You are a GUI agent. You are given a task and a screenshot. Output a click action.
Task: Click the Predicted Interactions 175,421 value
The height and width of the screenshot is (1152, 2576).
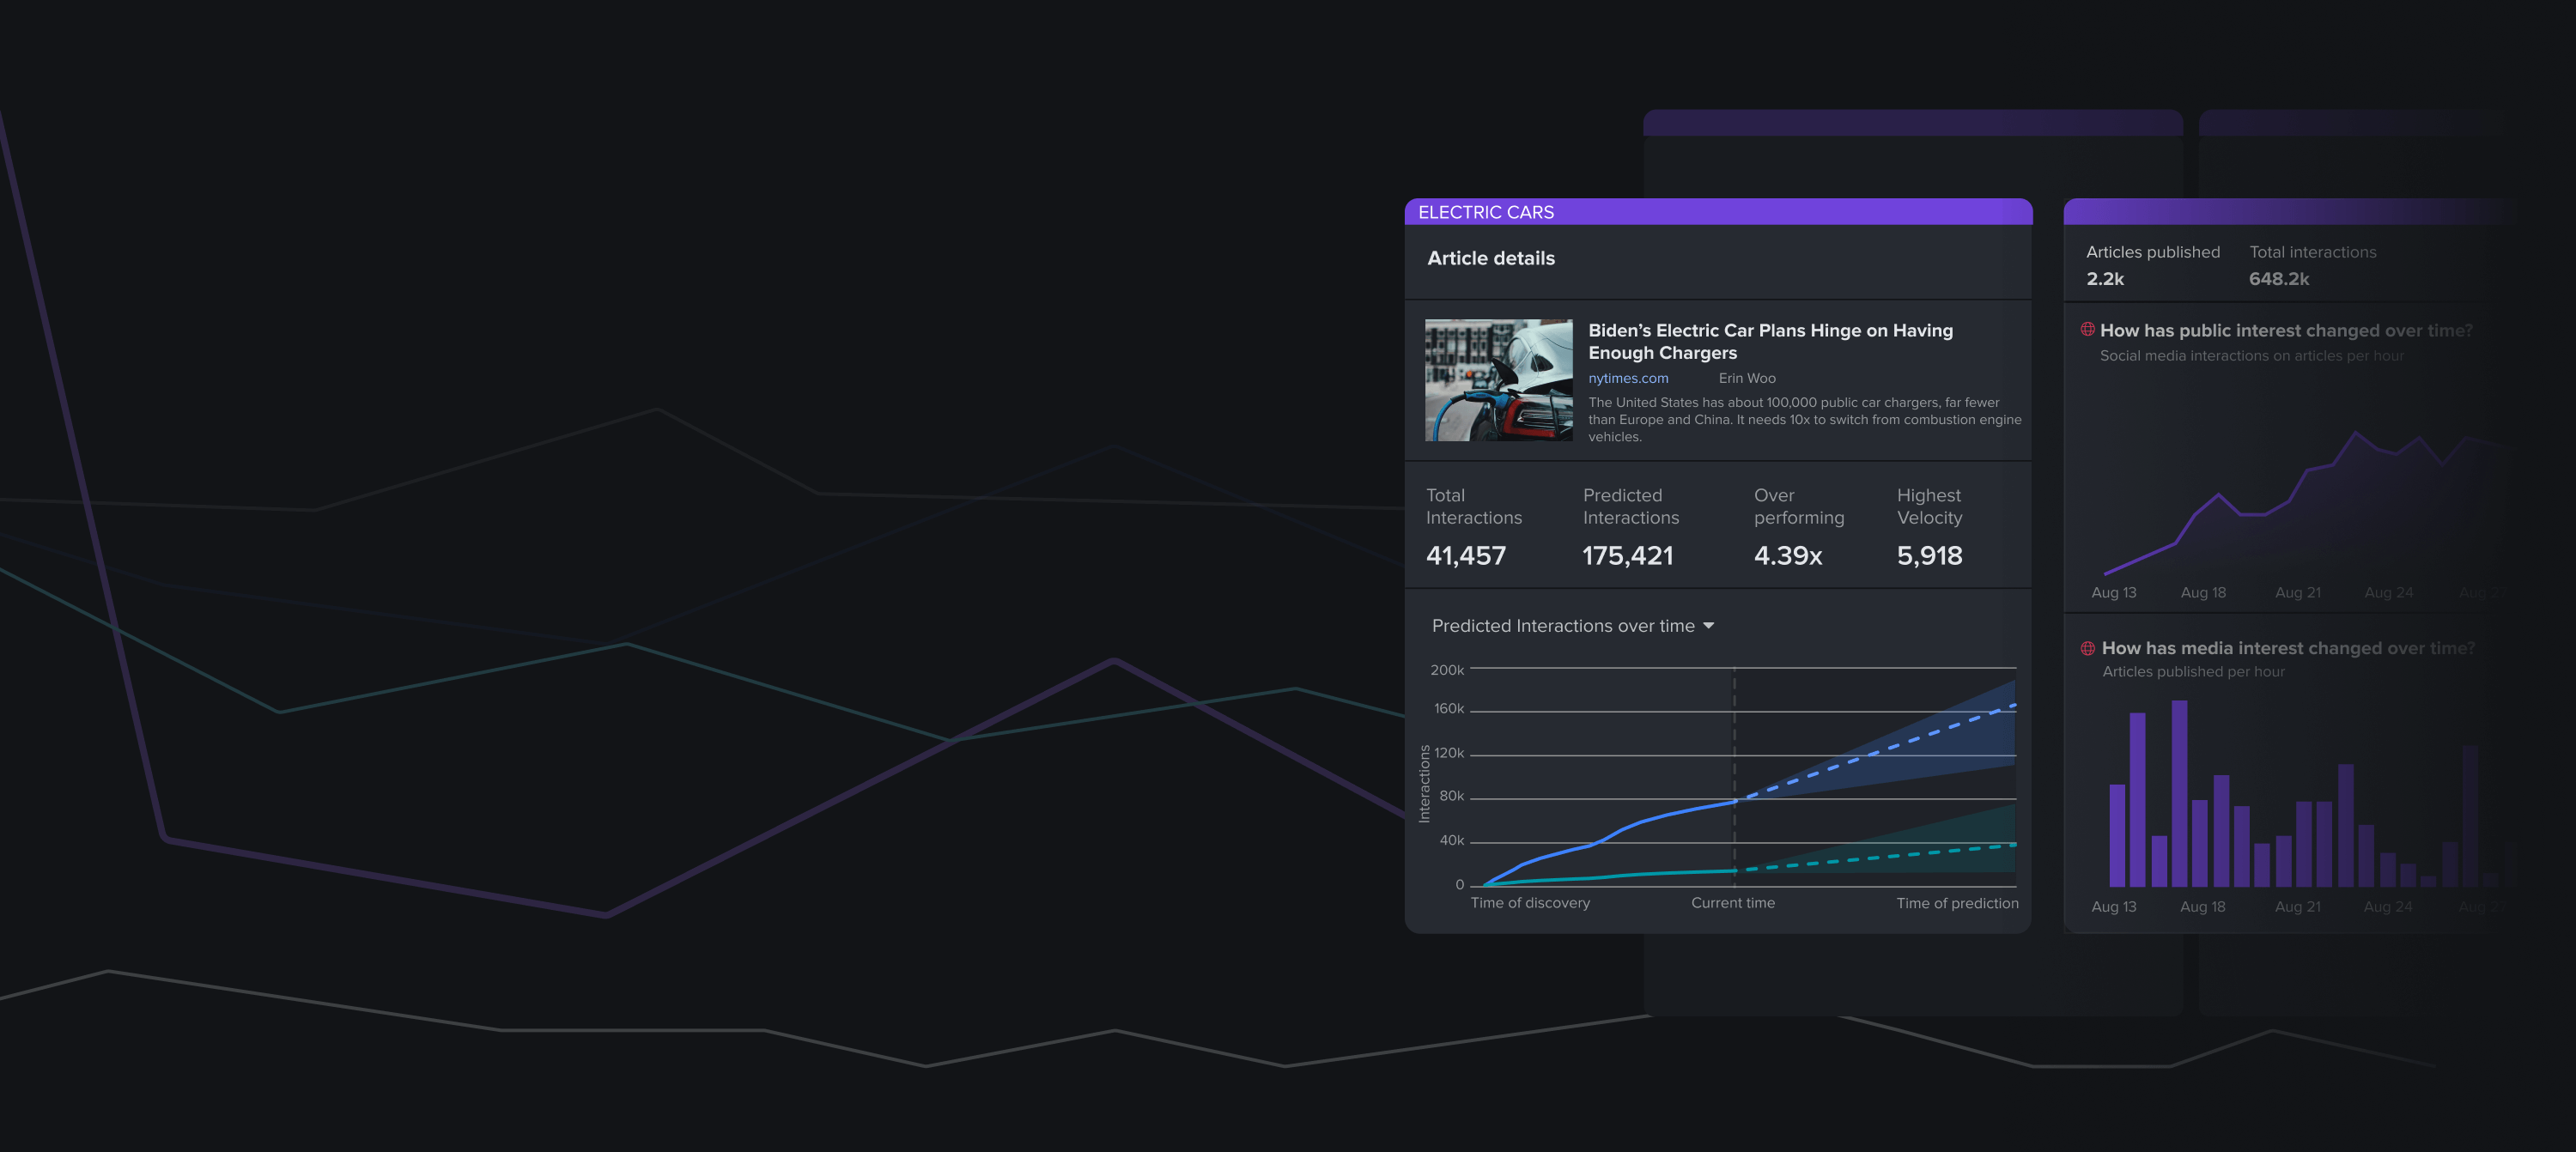[x=1627, y=555]
